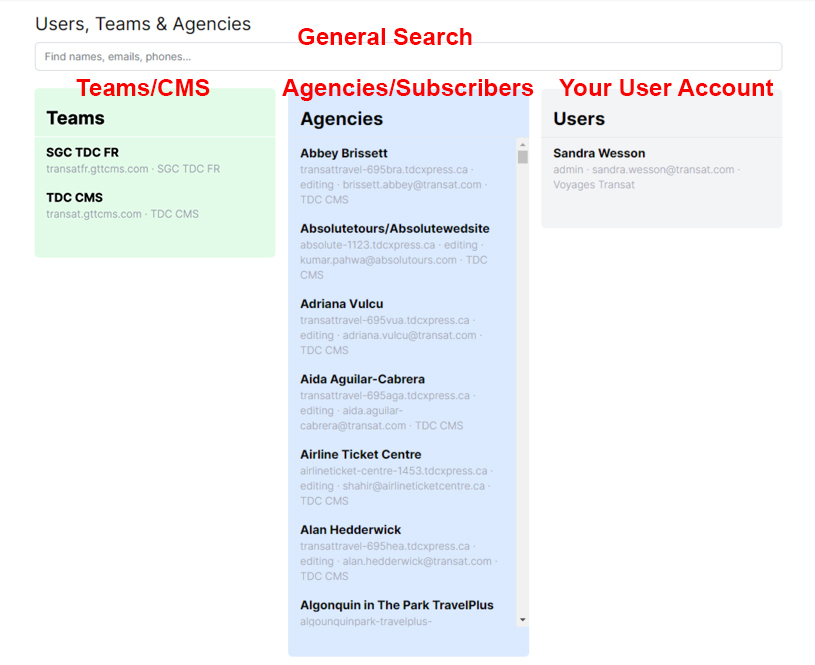Click the general search input field

[408, 57]
